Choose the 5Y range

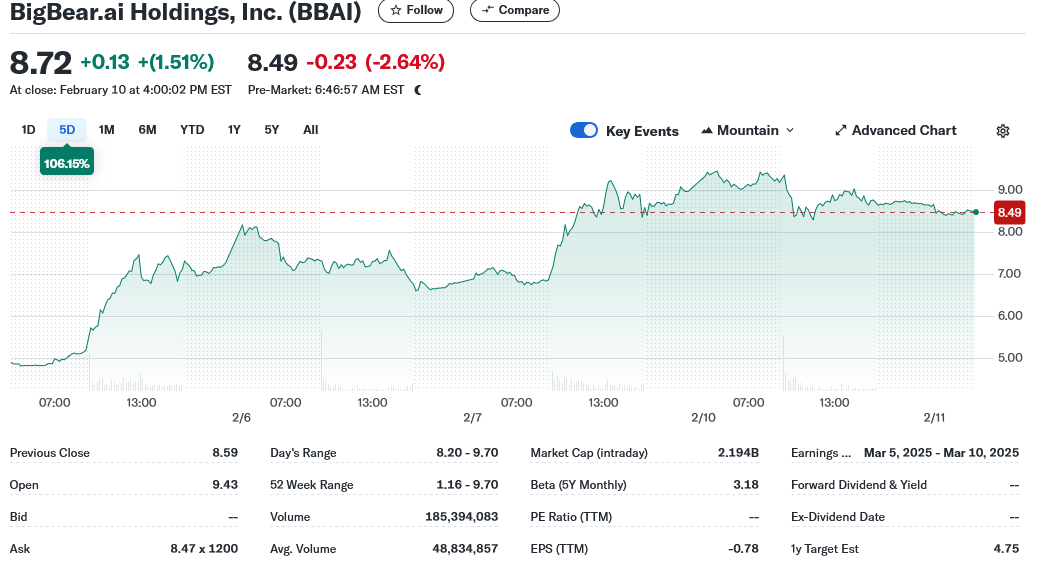[271, 130]
